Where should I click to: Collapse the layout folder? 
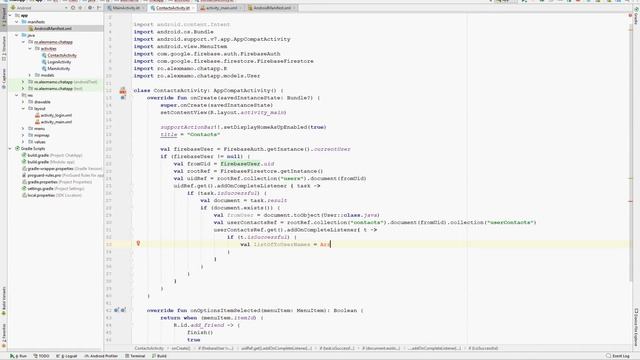[x=23, y=109]
